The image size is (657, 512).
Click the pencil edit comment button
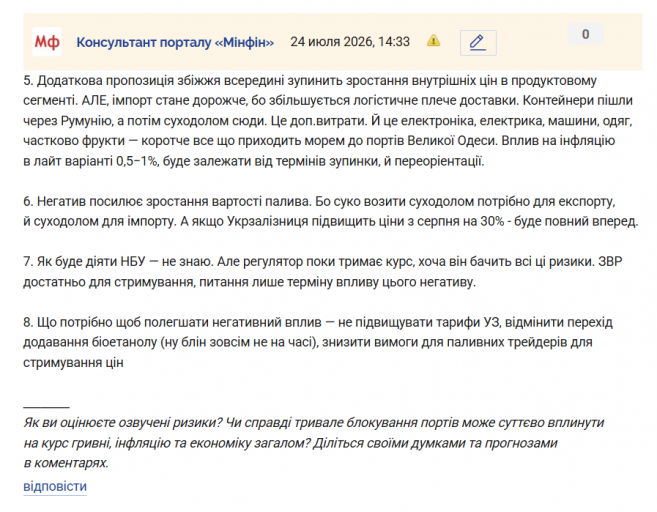coord(478,43)
